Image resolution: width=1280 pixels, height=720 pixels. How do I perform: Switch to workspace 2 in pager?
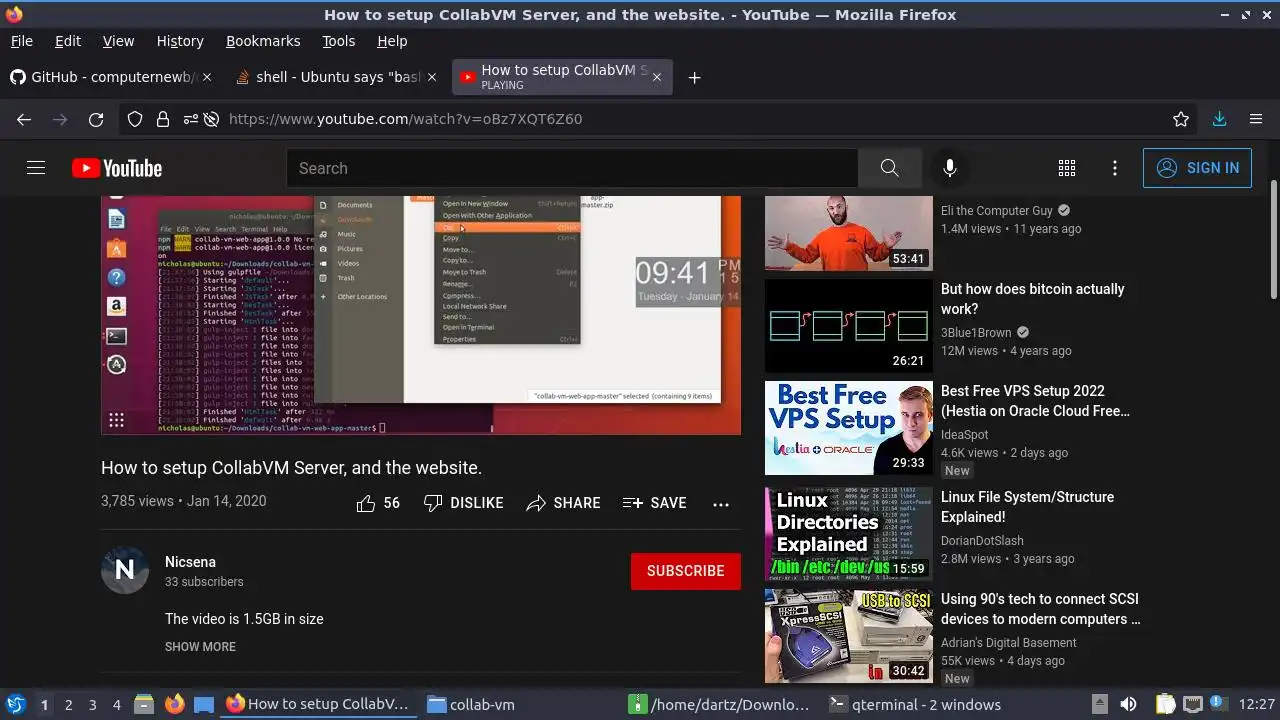68,705
